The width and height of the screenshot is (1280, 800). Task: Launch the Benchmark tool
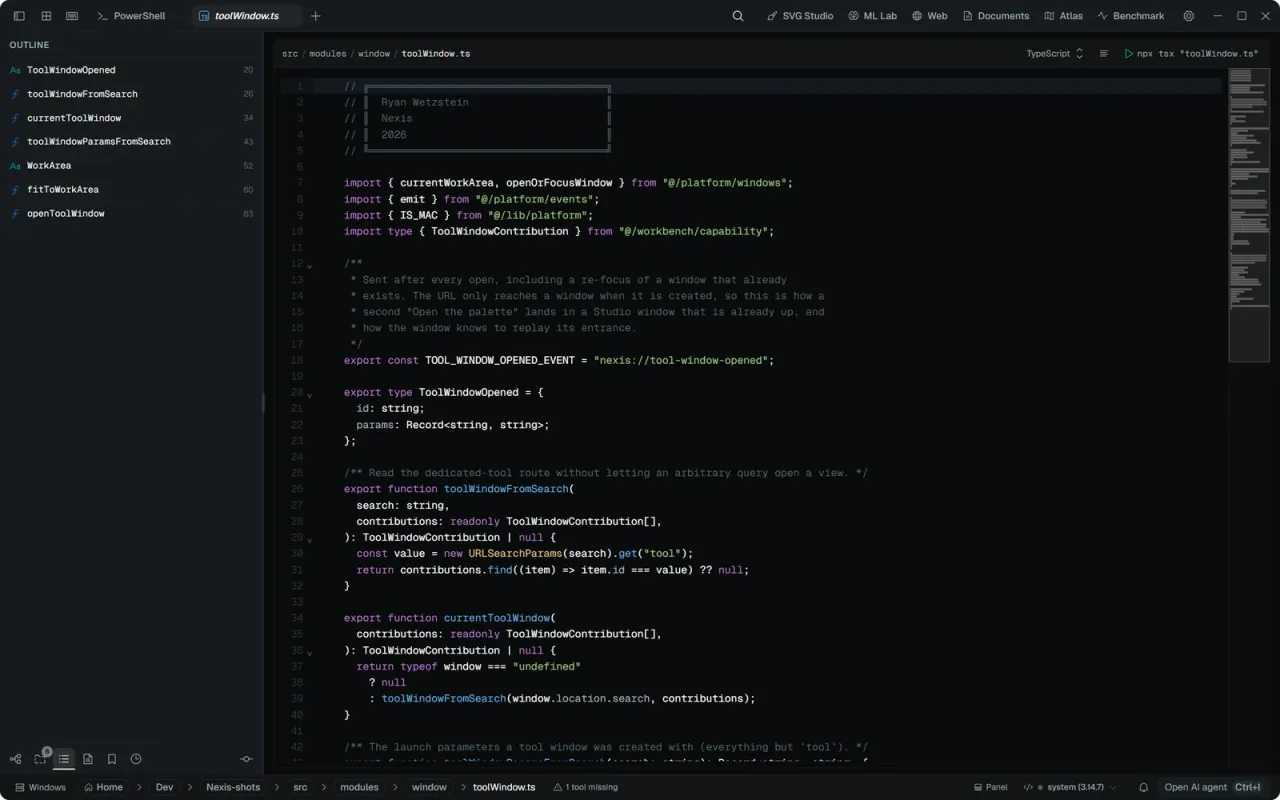click(1131, 16)
